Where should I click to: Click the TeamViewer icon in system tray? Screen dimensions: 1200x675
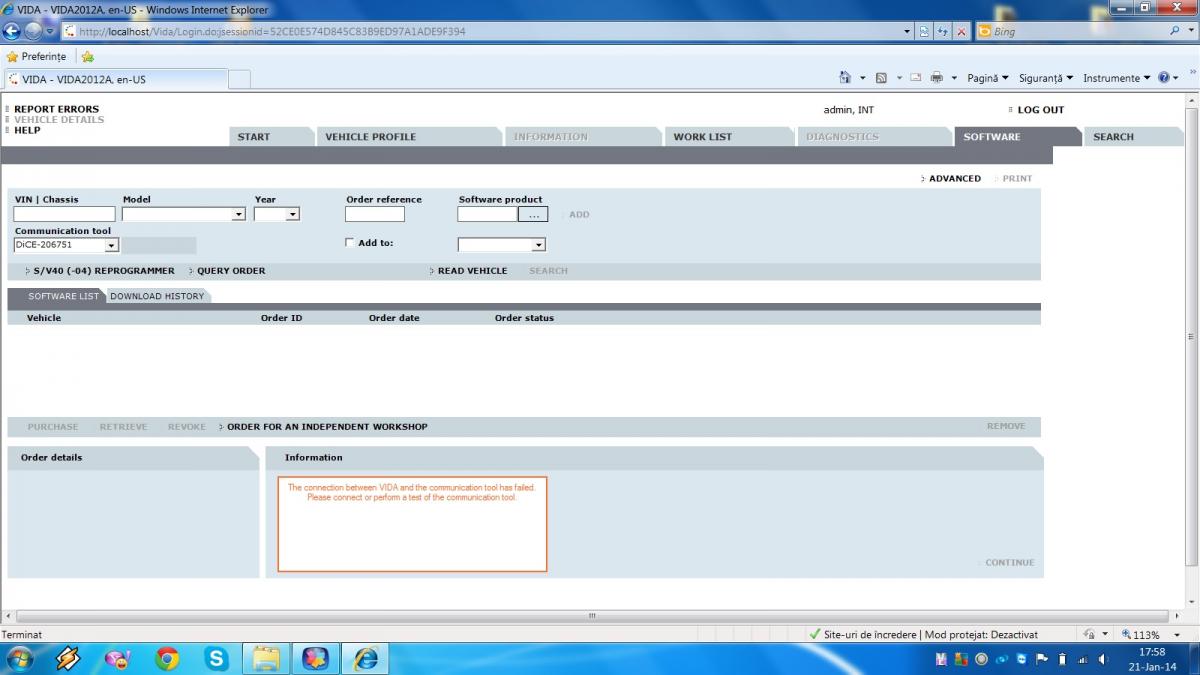(1021, 659)
